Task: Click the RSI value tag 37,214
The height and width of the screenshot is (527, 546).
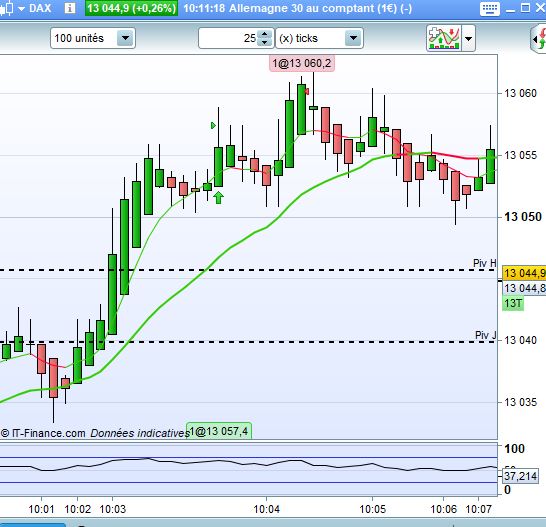Action: pos(520,476)
